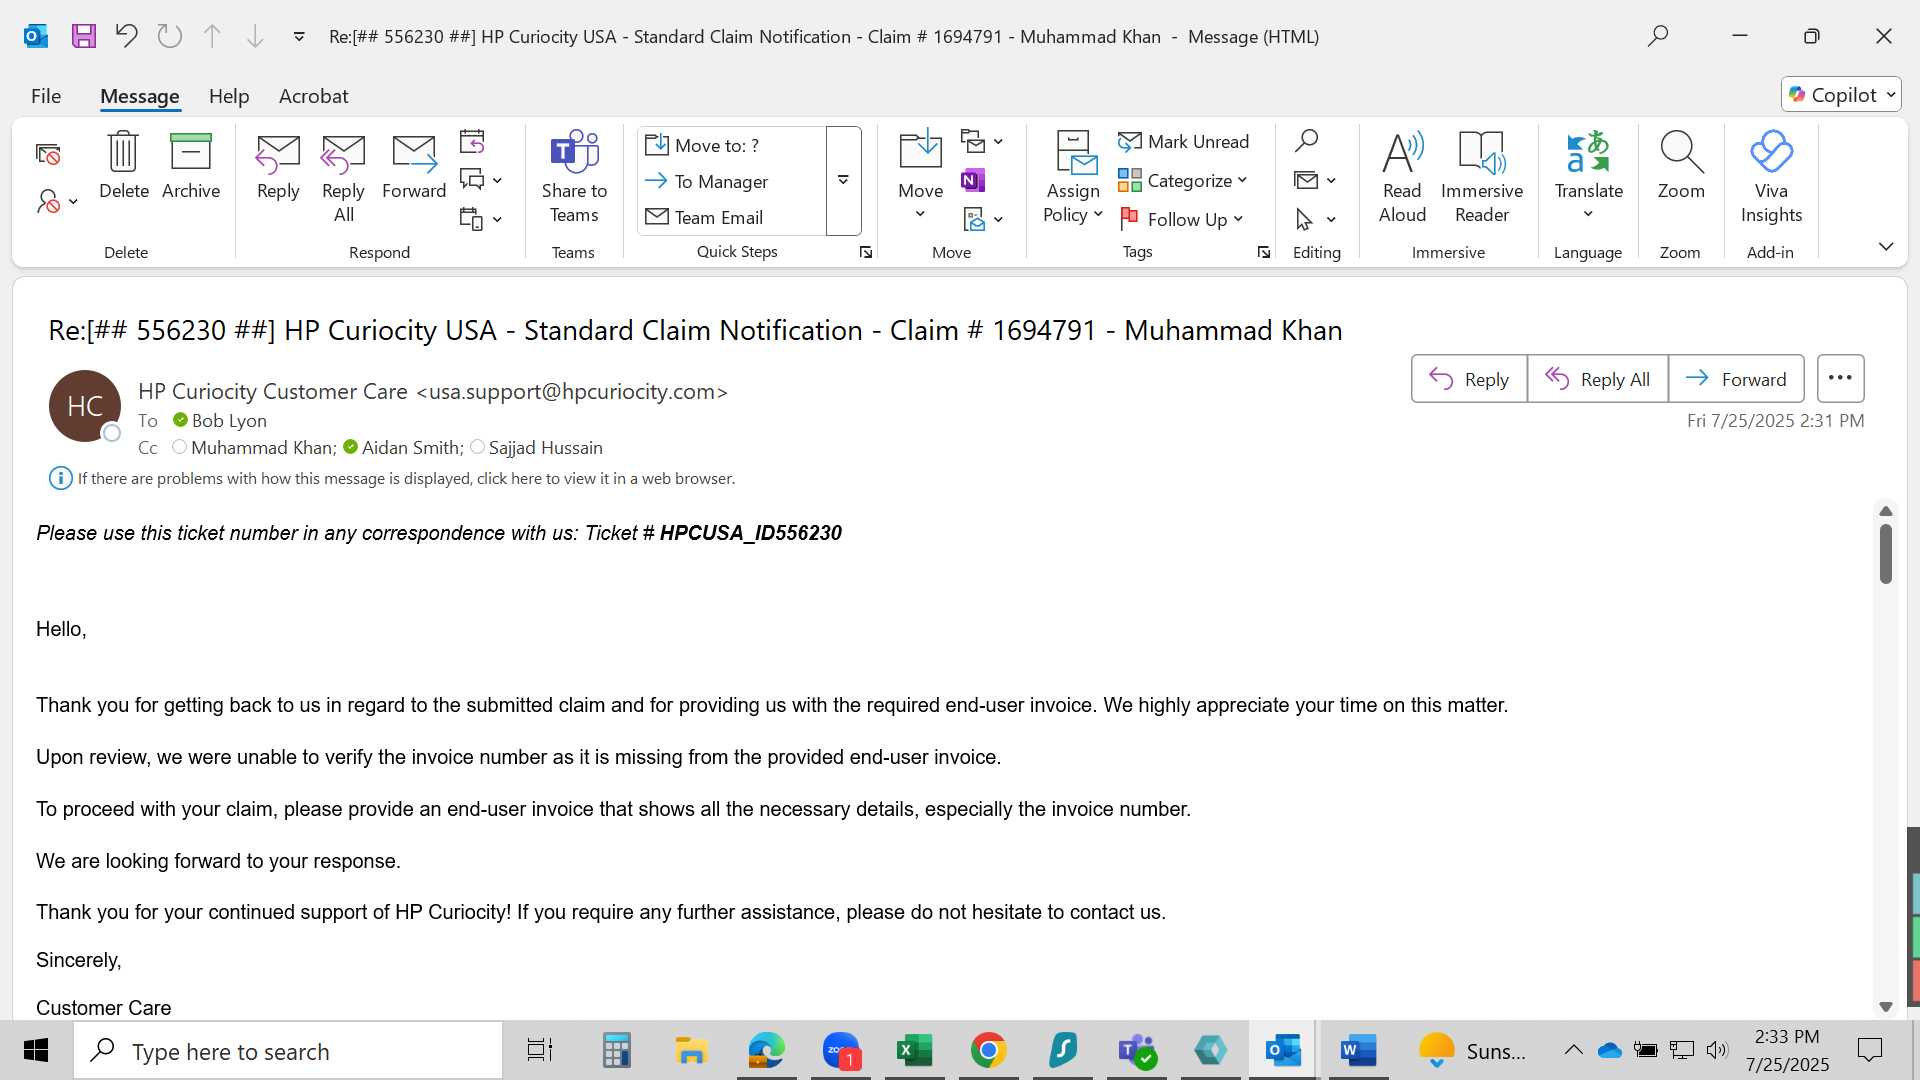1920x1080 pixels.
Task: Start Read Aloud
Action: coord(1402,178)
